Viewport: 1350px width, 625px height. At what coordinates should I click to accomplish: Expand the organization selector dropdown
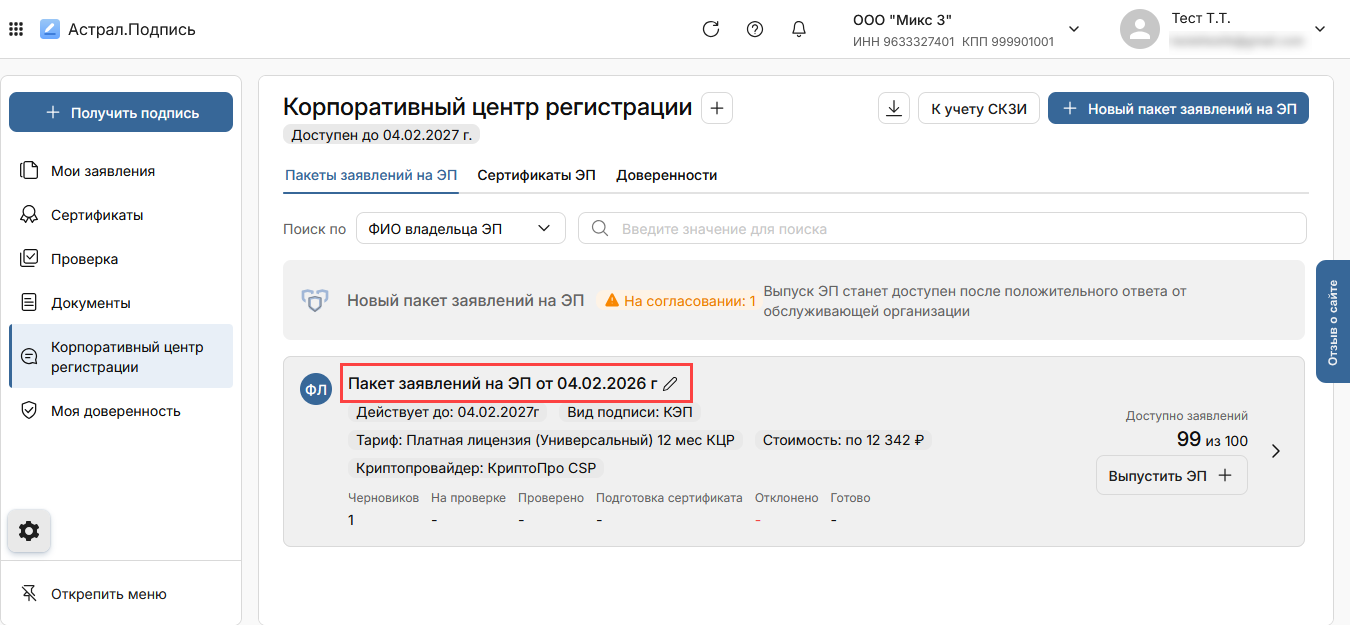(x=1074, y=29)
